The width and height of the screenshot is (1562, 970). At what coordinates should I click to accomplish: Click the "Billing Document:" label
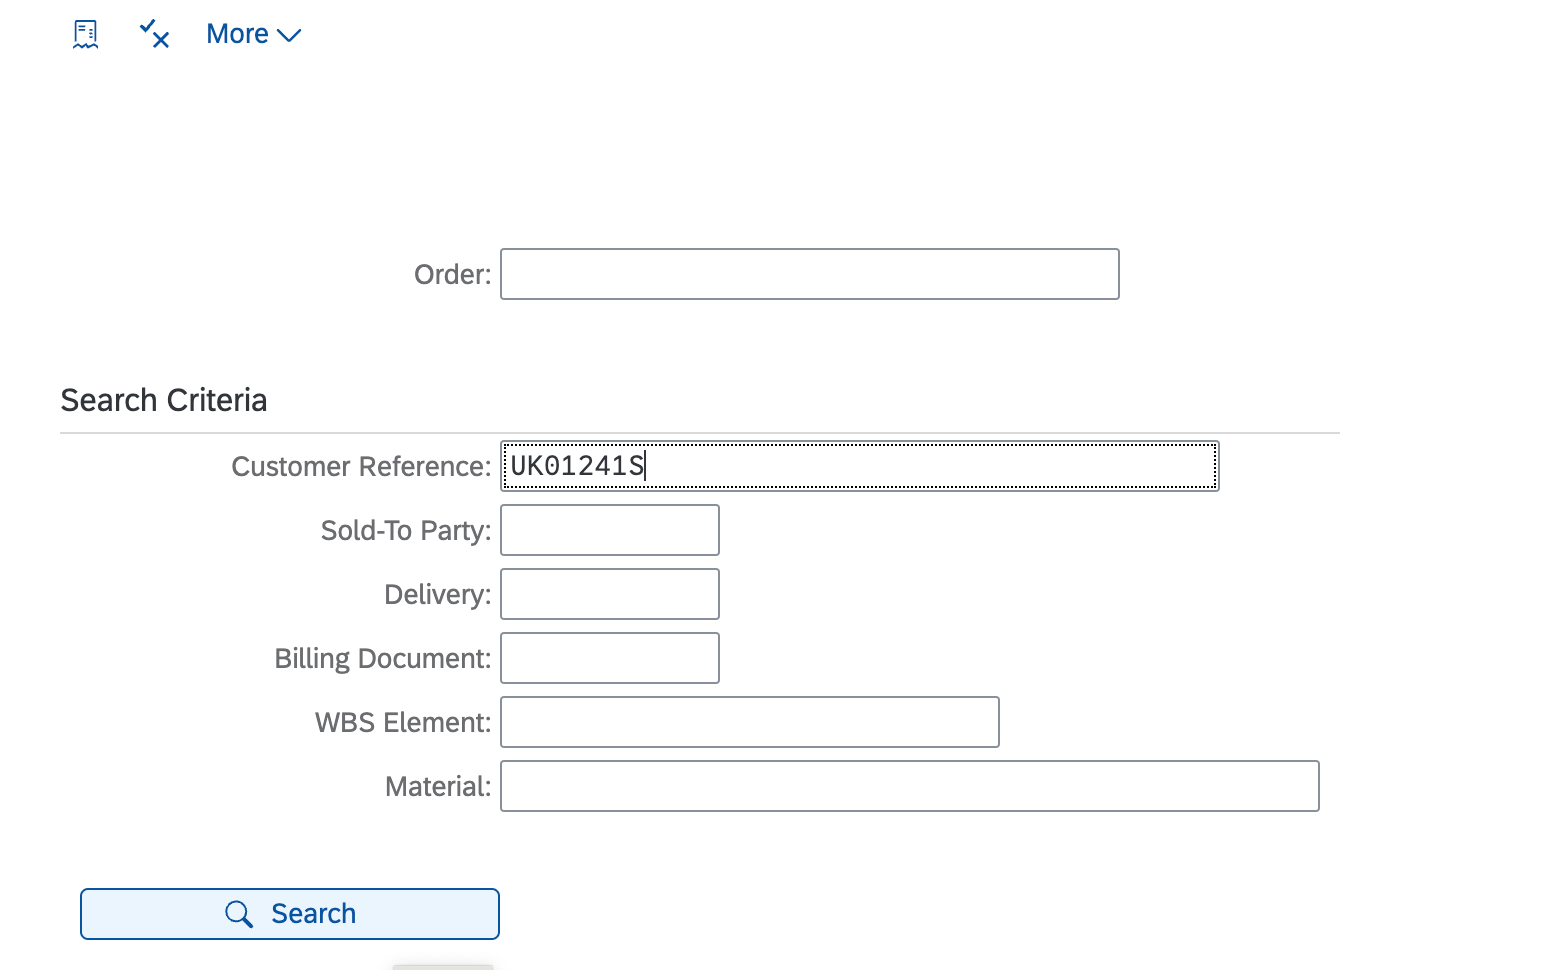tap(382, 659)
